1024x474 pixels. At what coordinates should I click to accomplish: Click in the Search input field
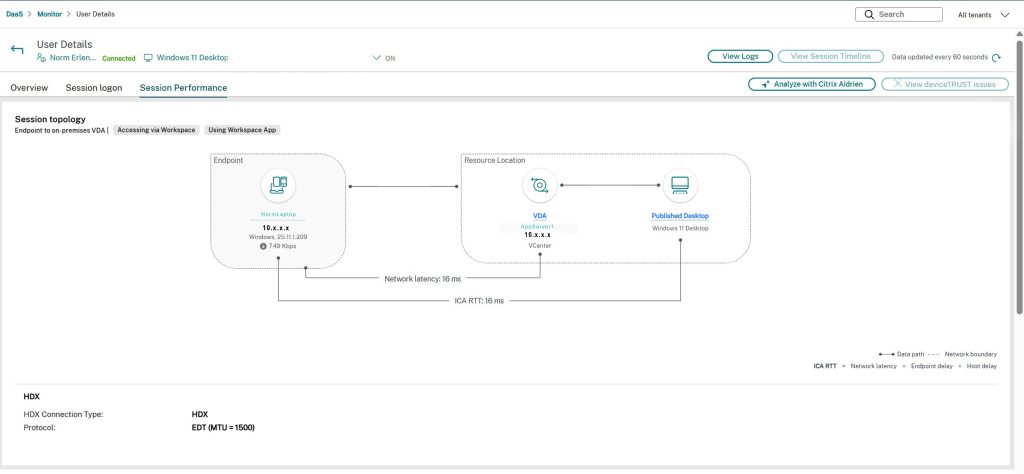[899, 14]
